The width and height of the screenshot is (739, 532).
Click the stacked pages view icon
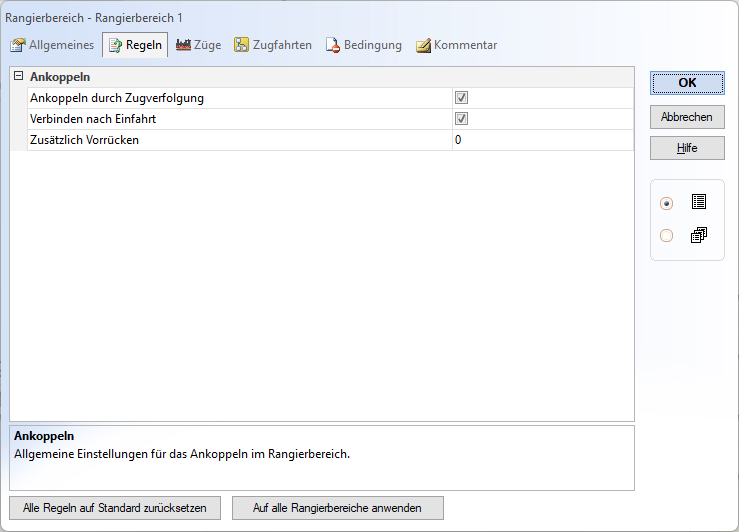(x=699, y=235)
